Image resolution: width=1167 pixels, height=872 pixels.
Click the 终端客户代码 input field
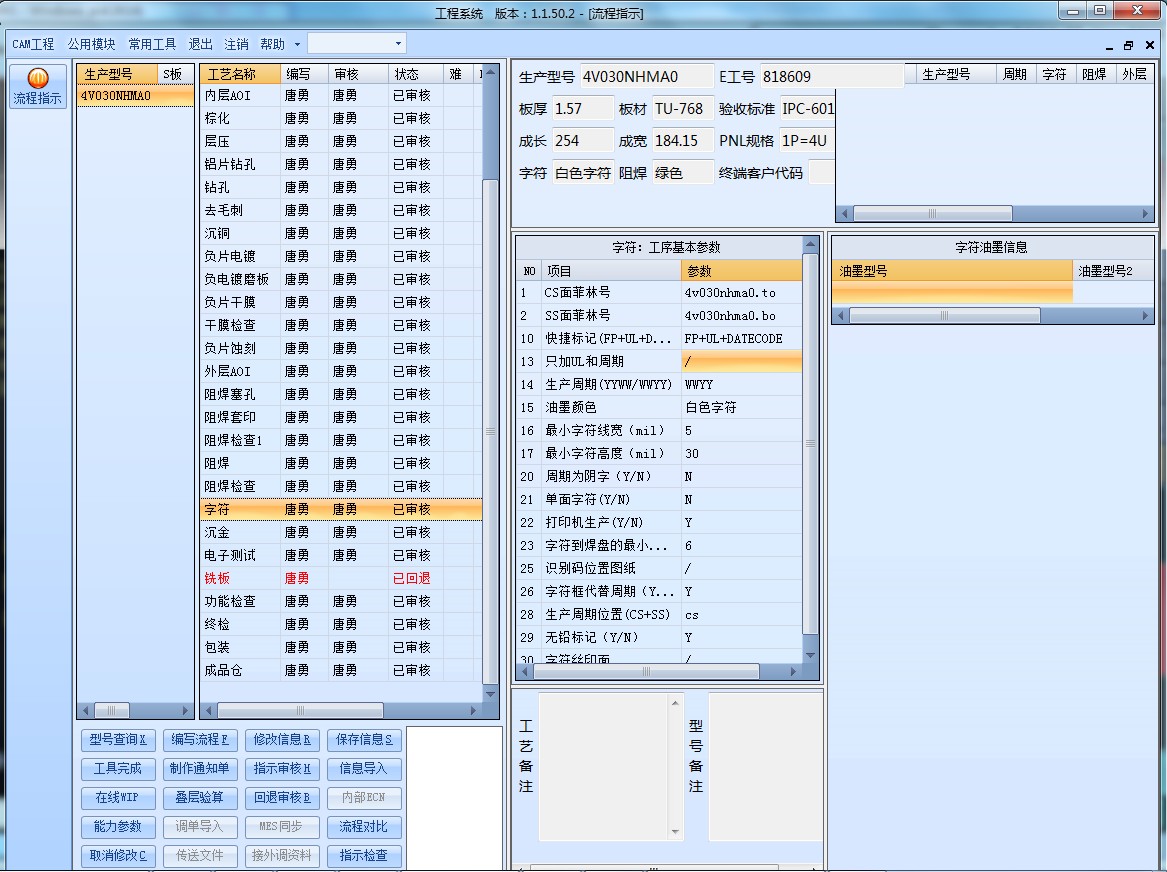pos(821,173)
